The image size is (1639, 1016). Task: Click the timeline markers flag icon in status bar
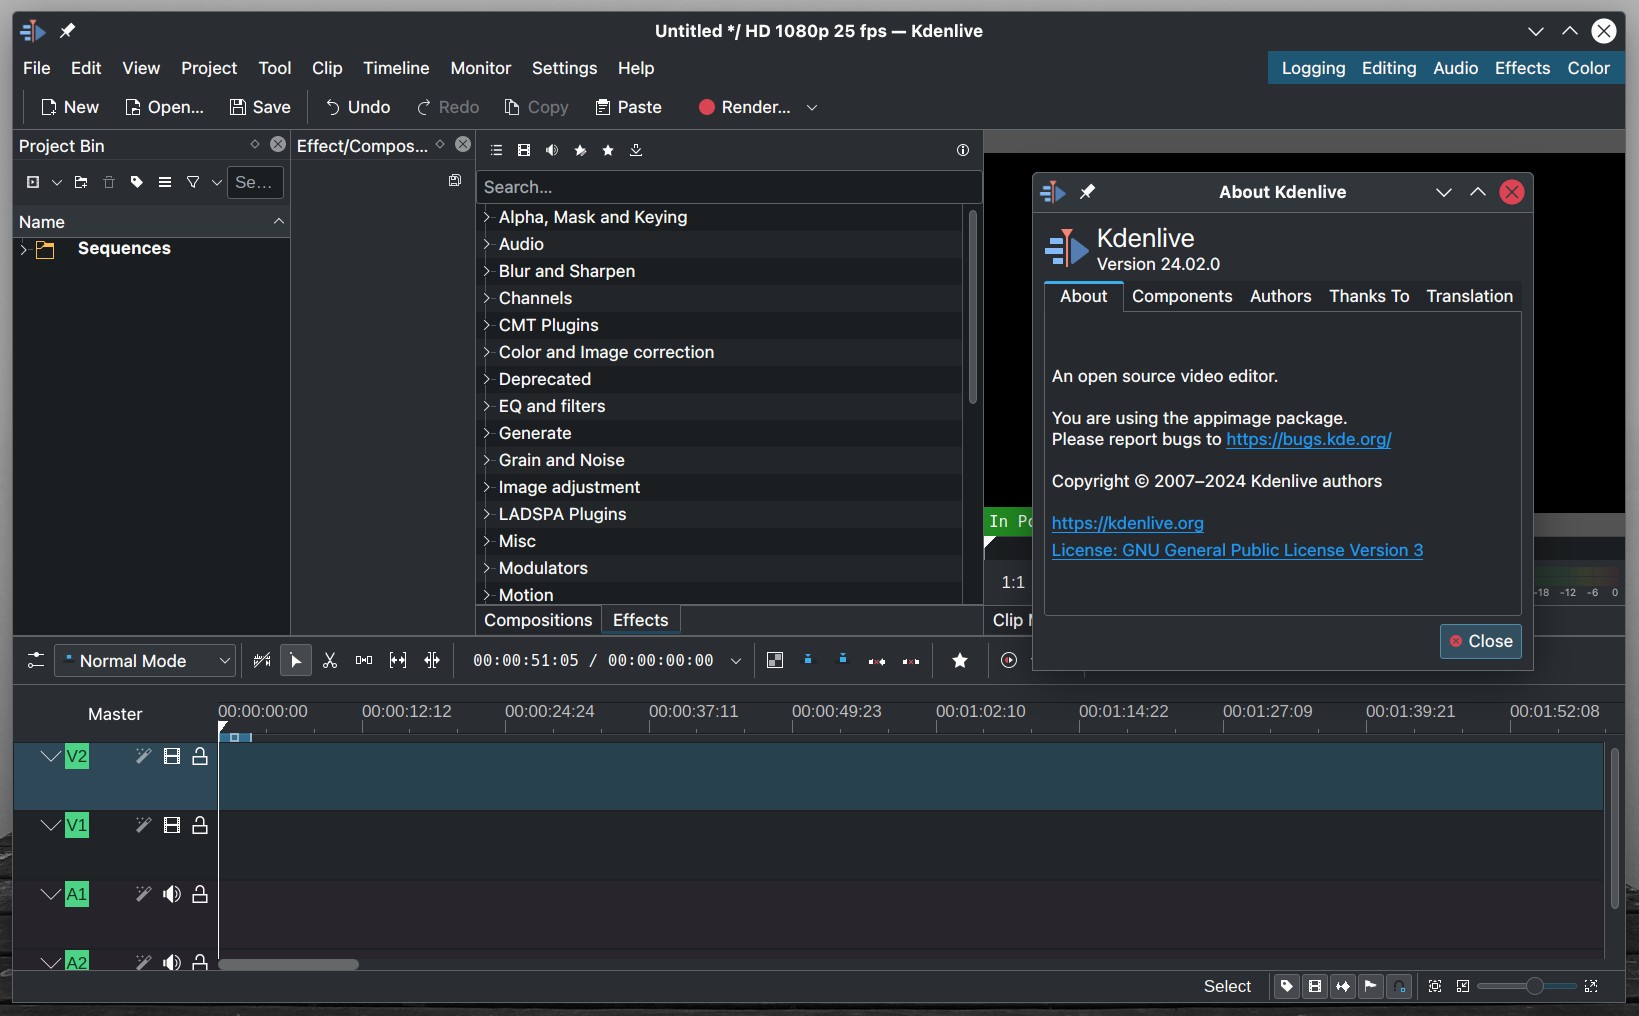(1371, 986)
